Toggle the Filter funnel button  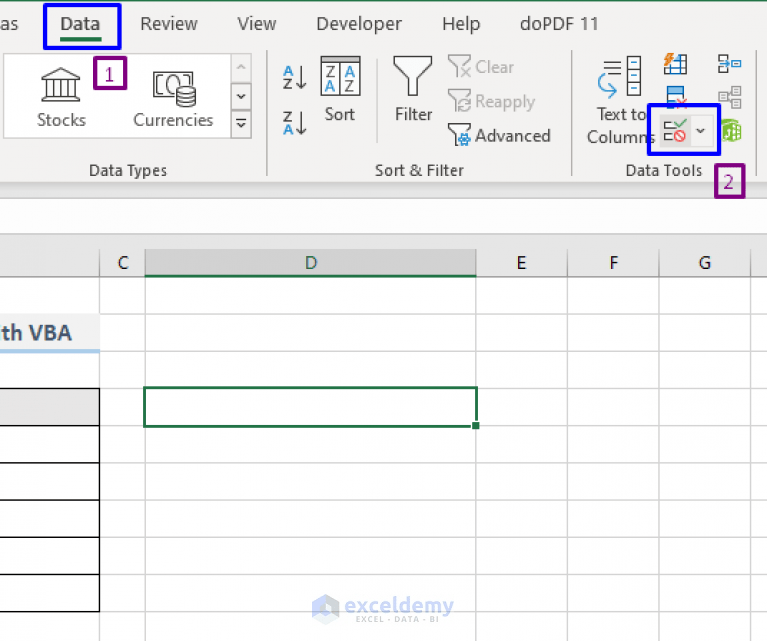(x=413, y=89)
